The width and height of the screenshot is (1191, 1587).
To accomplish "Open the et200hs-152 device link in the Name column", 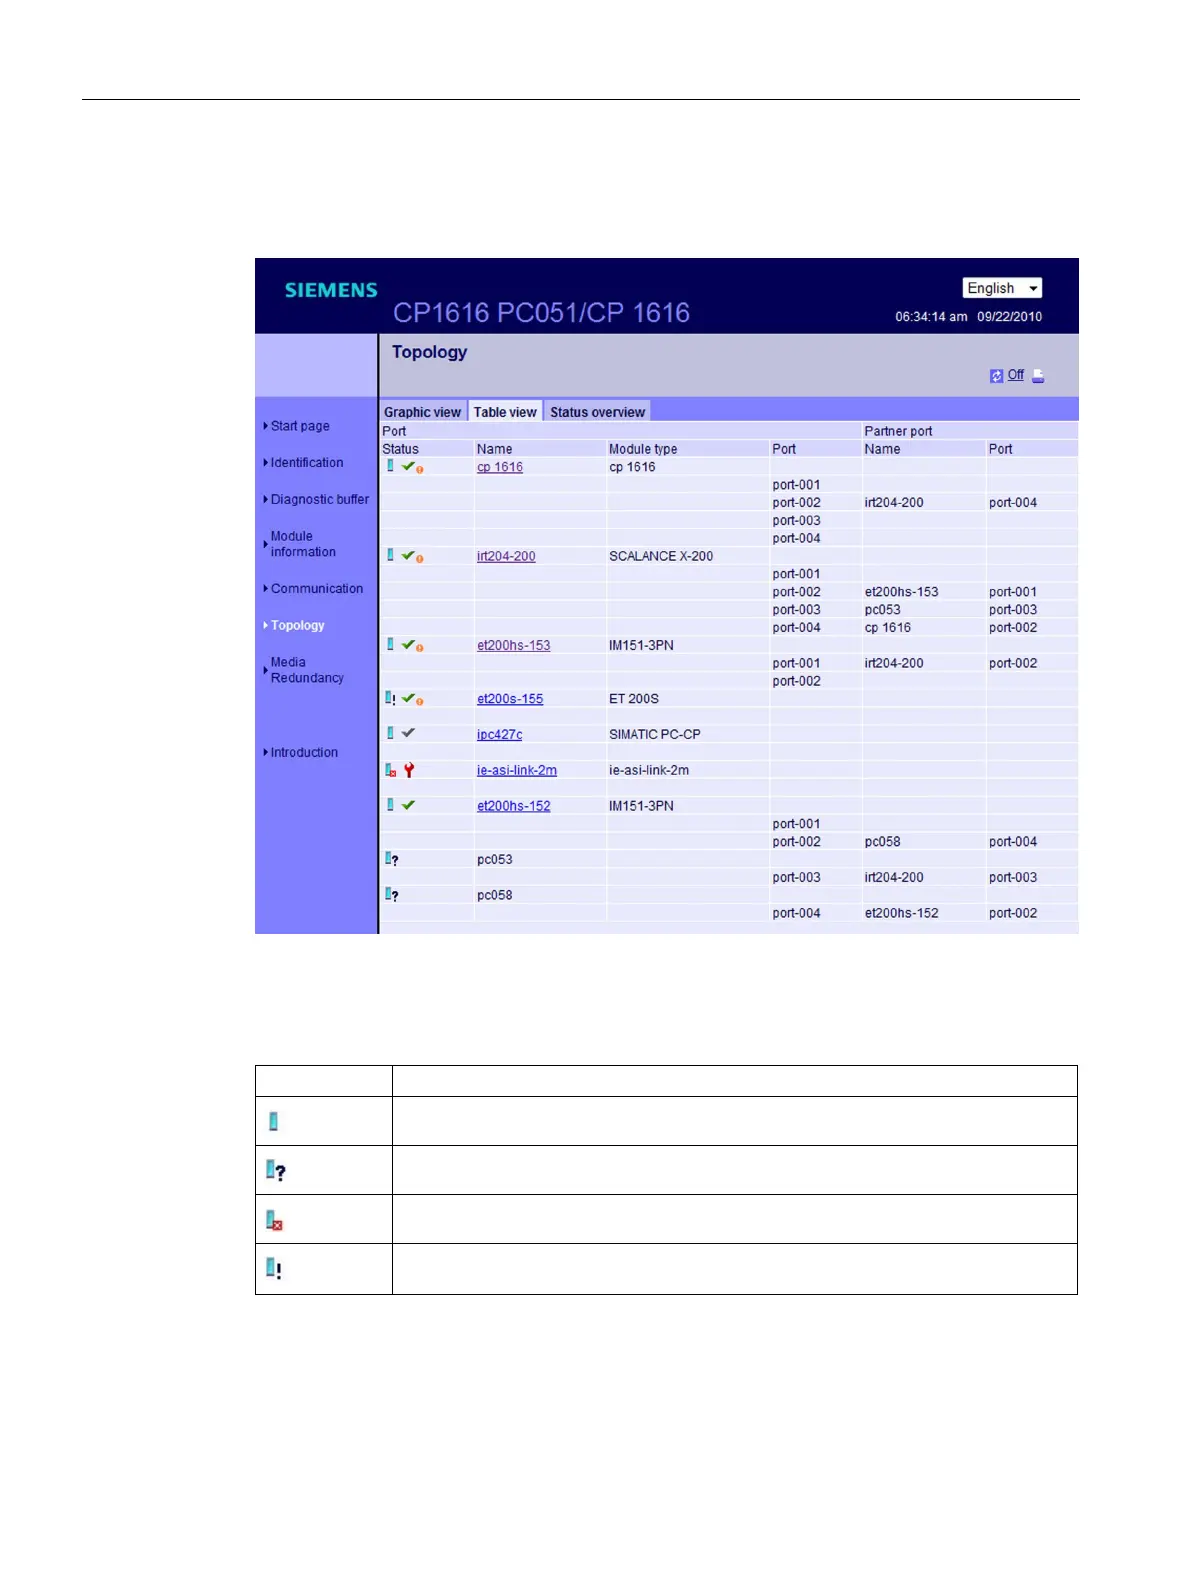I will click(514, 806).
